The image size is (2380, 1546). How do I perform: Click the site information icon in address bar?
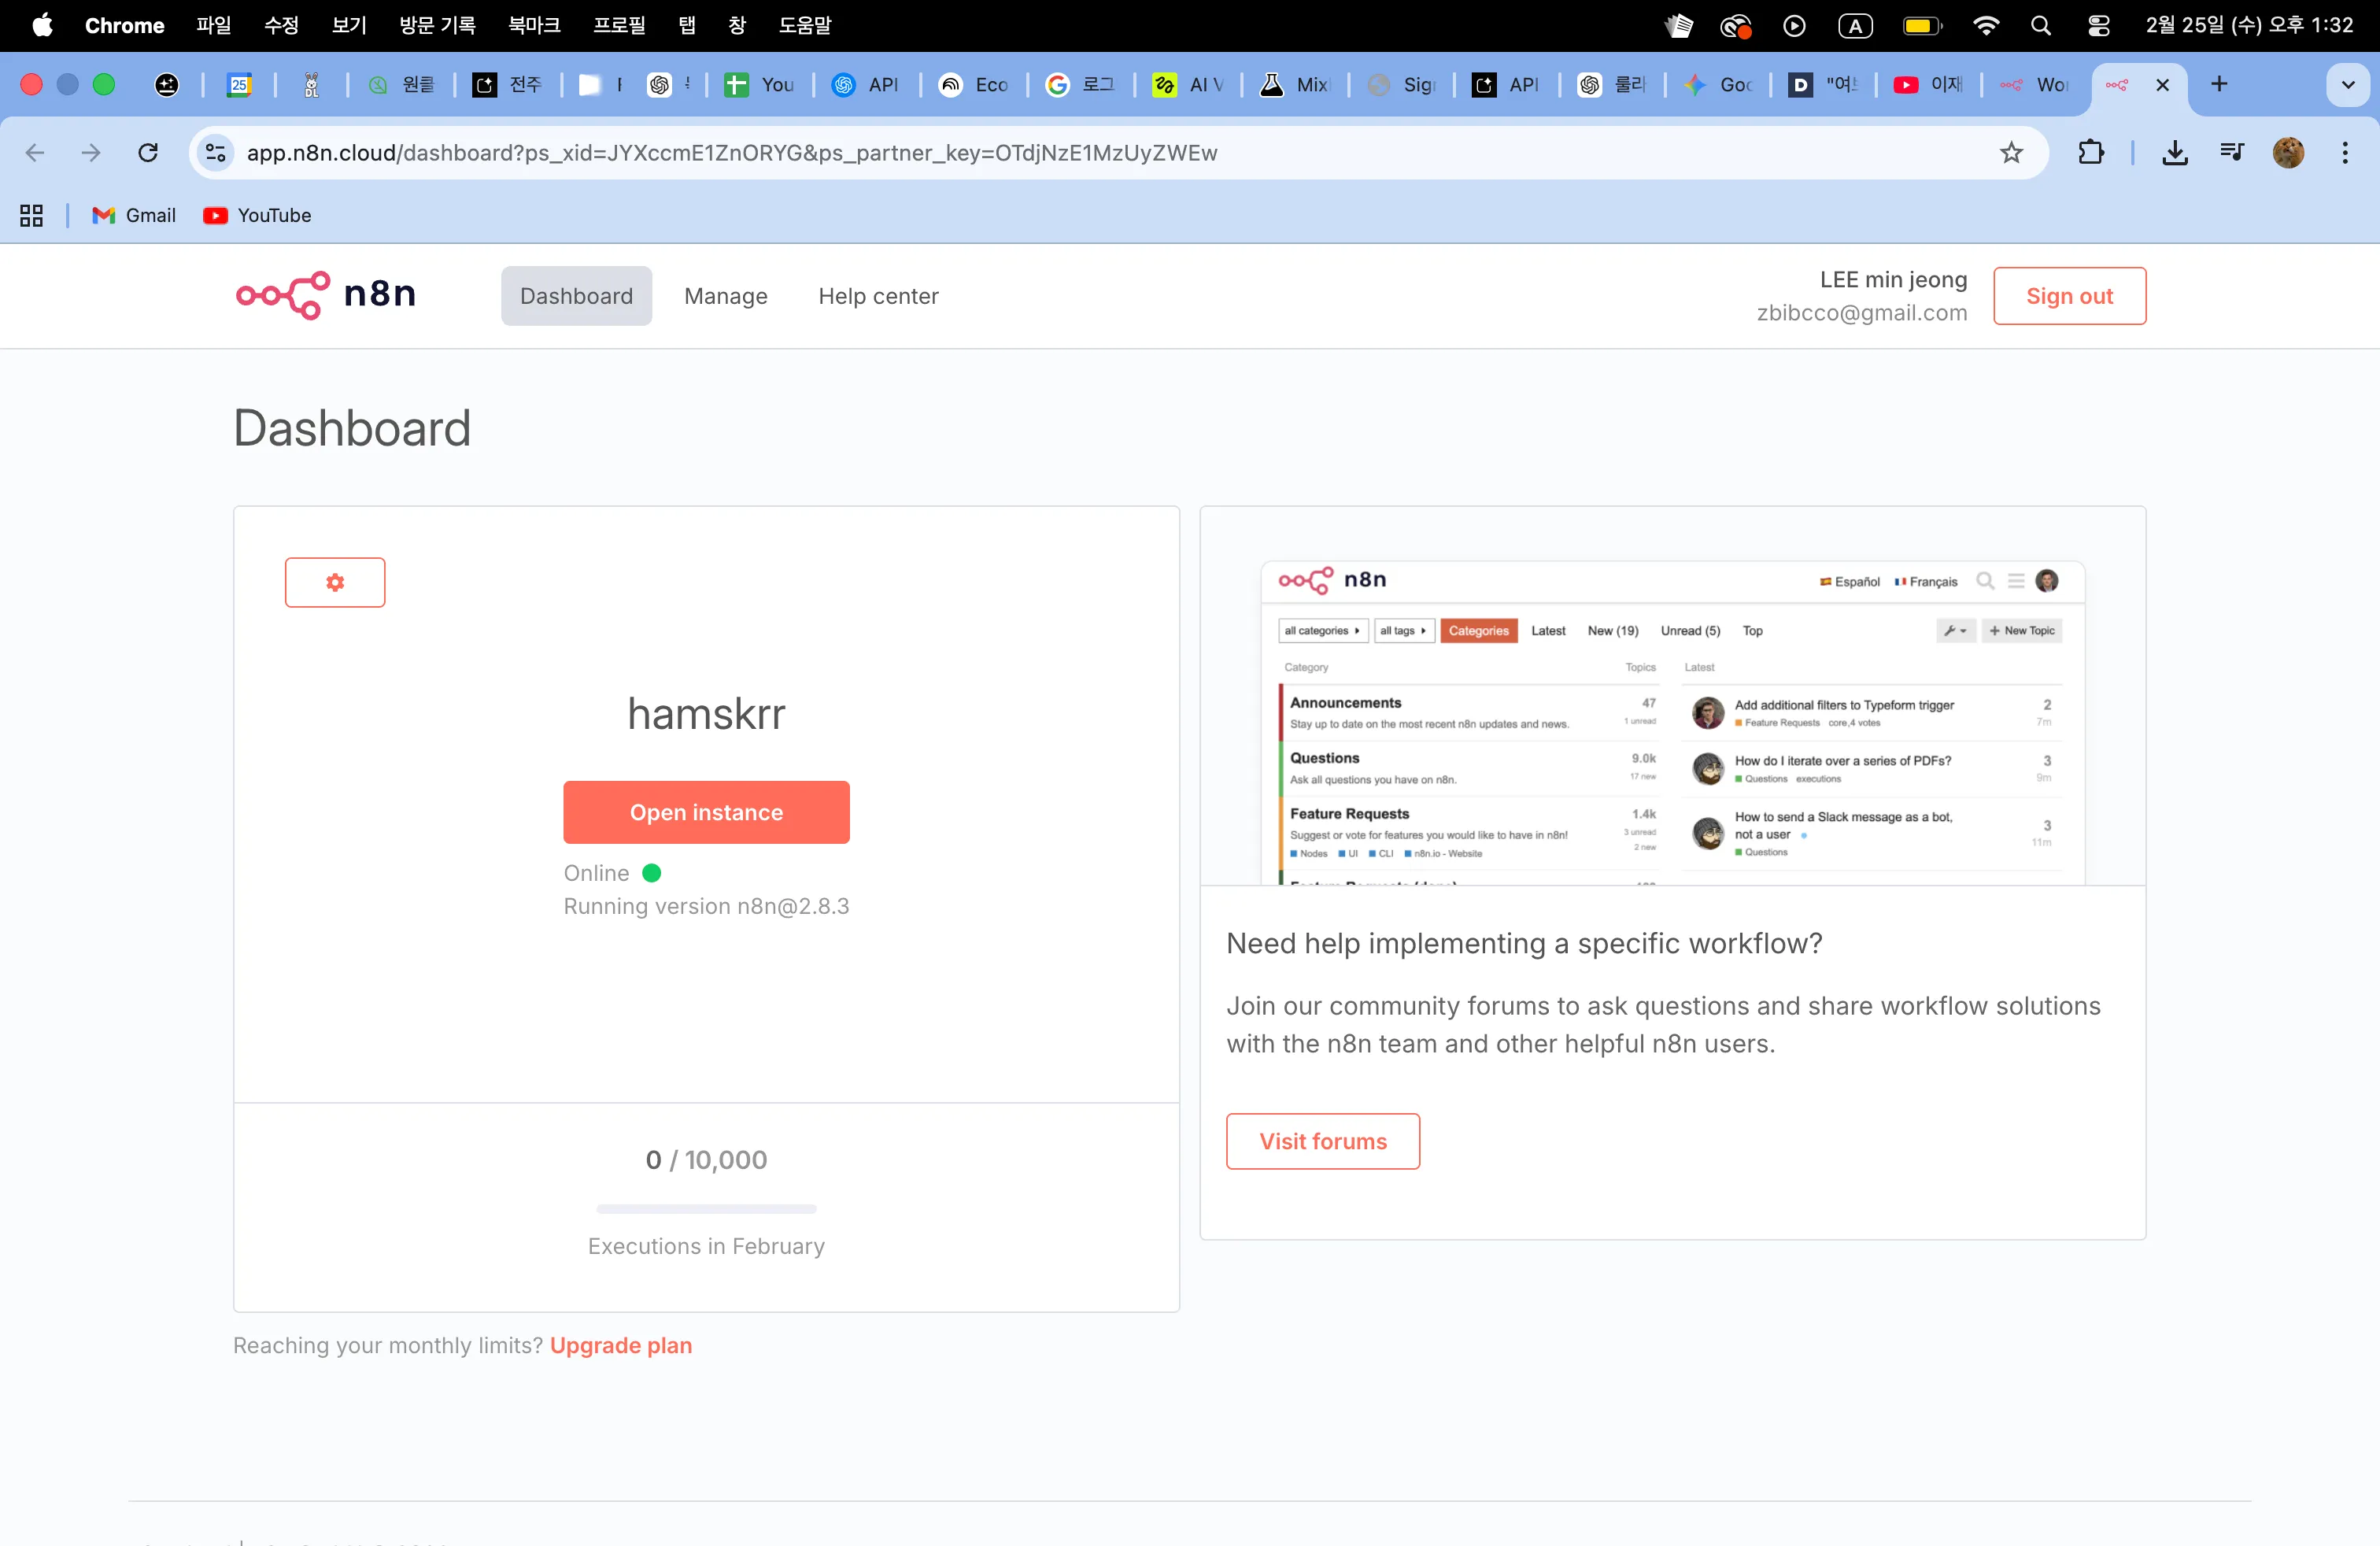[x=215, y=153]
